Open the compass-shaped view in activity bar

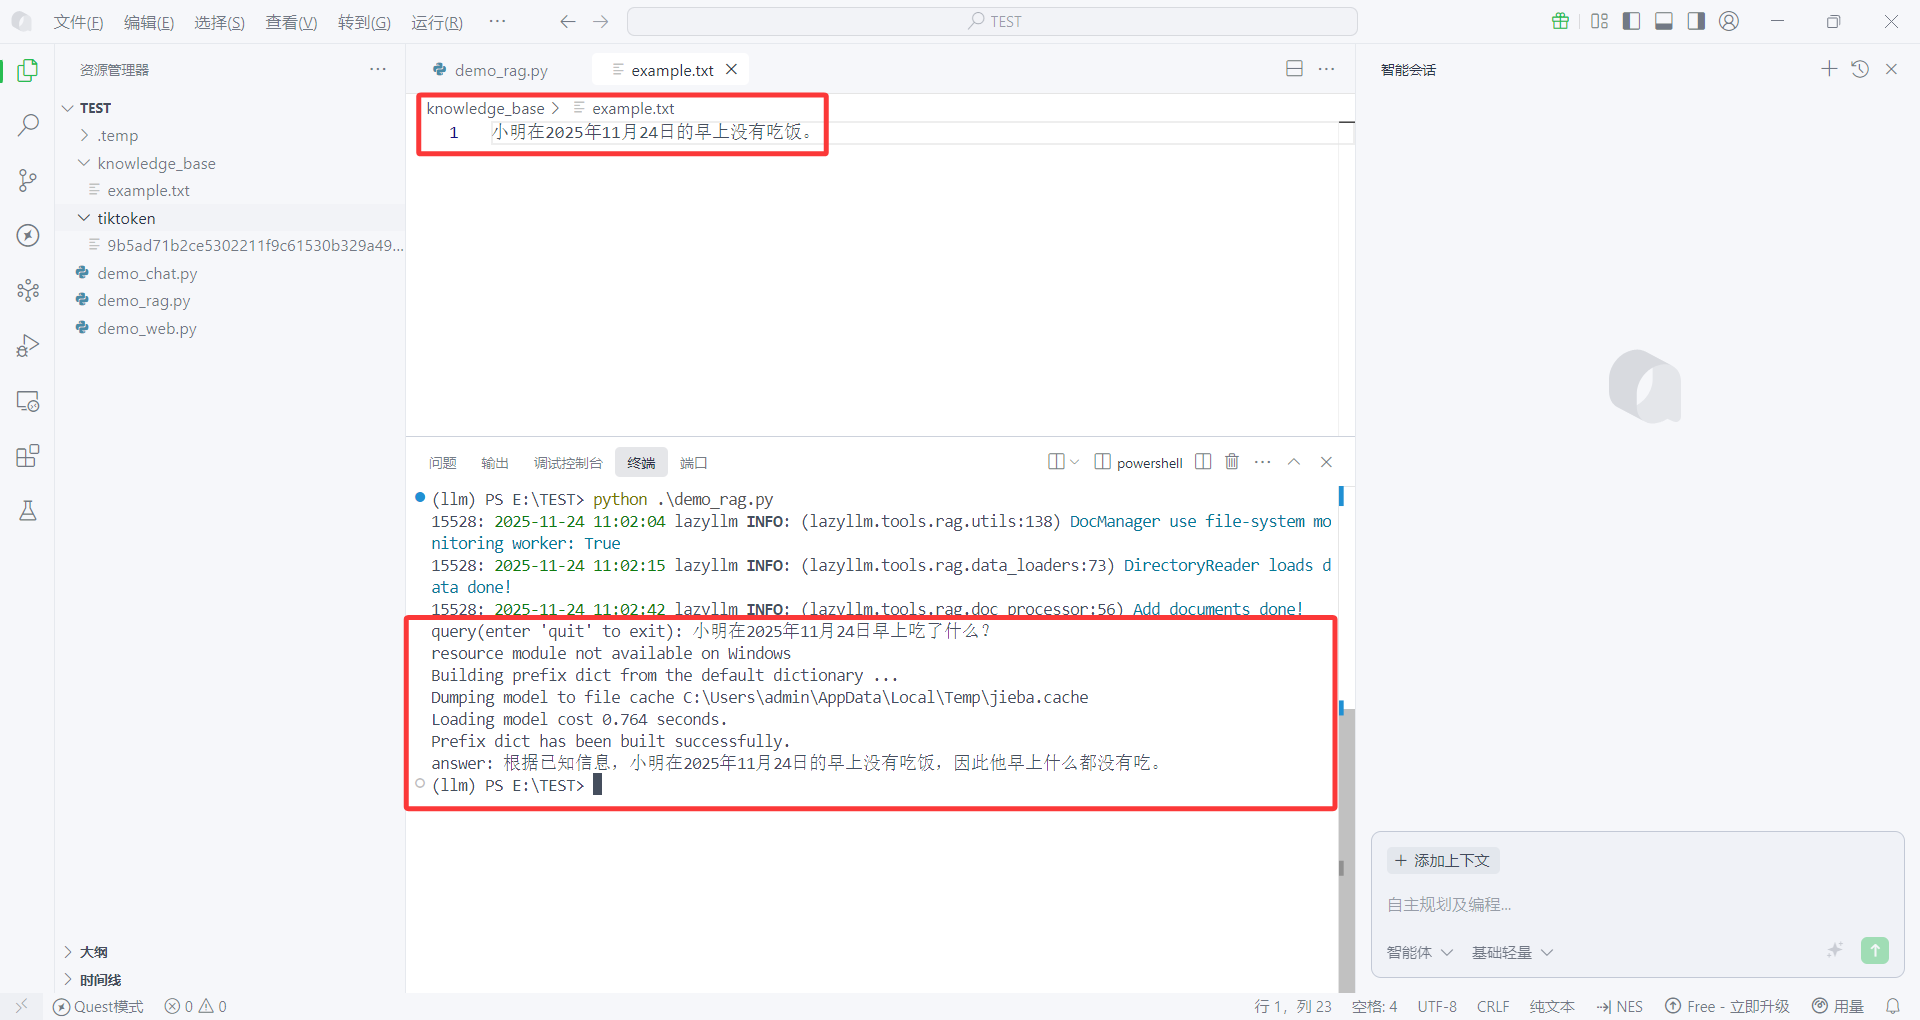point(28,235)
